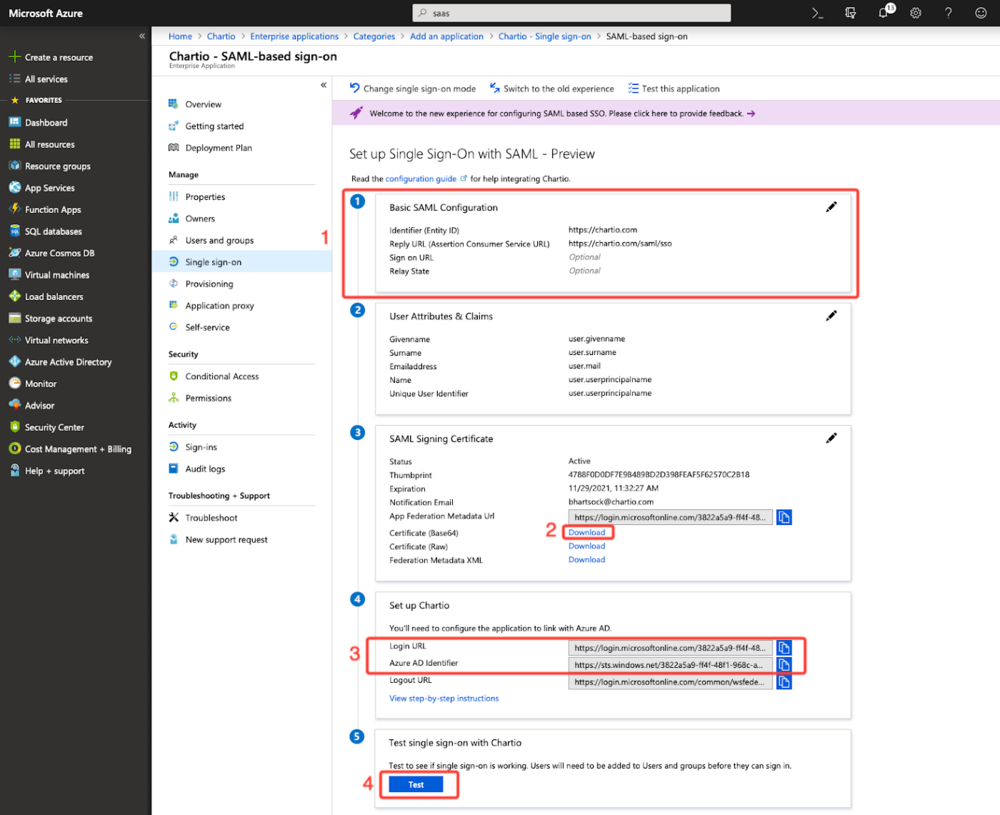This screenshot has width=1000, height=815.
Task: Open the Overview menu item
Action: 203,104
